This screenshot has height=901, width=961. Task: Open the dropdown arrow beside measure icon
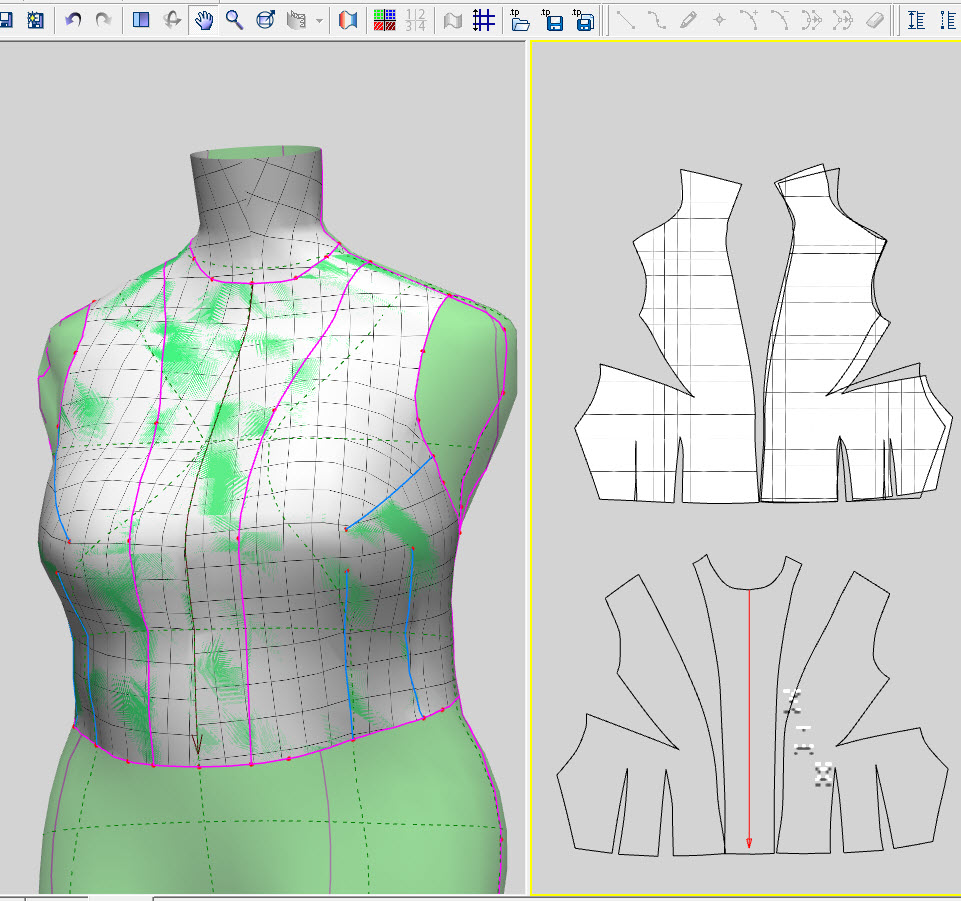pyautogui.click(x=319, y=21)
